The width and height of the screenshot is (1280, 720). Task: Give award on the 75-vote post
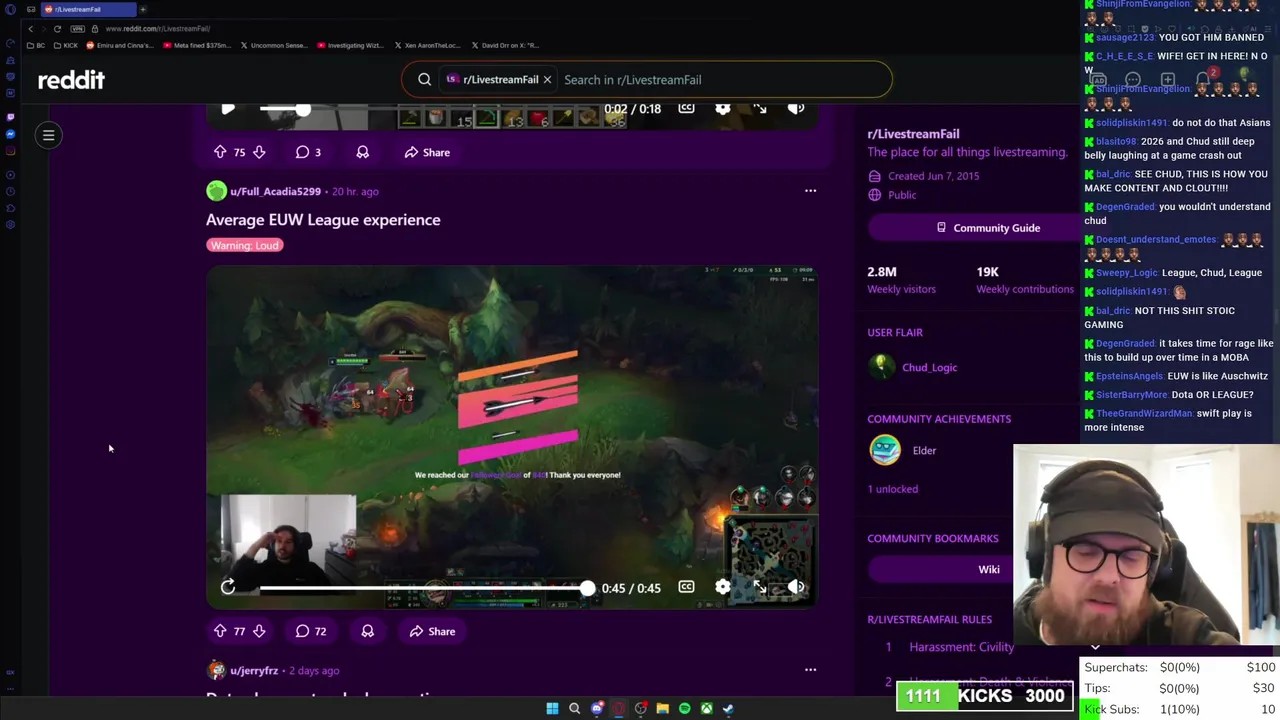[x=362, y=152]
